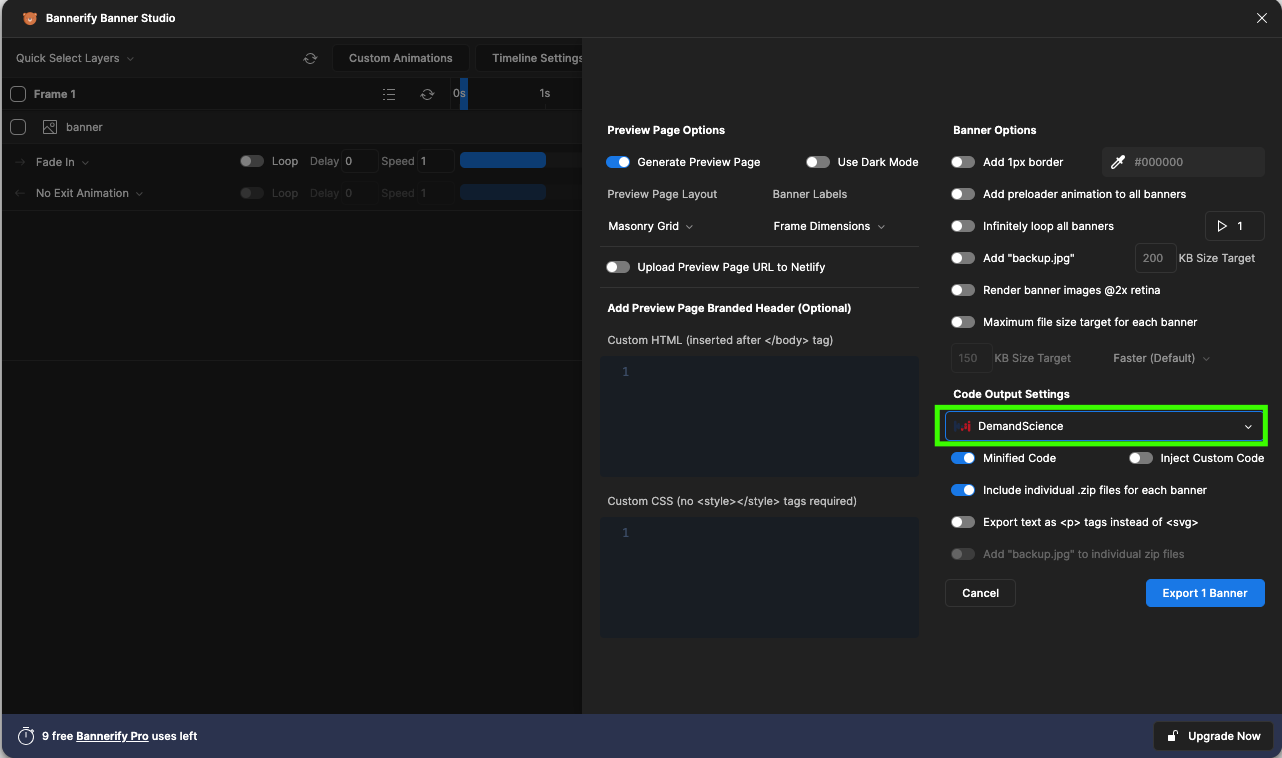This screenshot has width=1282, height=758.
Task: Click the Custom HTML code editor
Action: coord(759,416)
